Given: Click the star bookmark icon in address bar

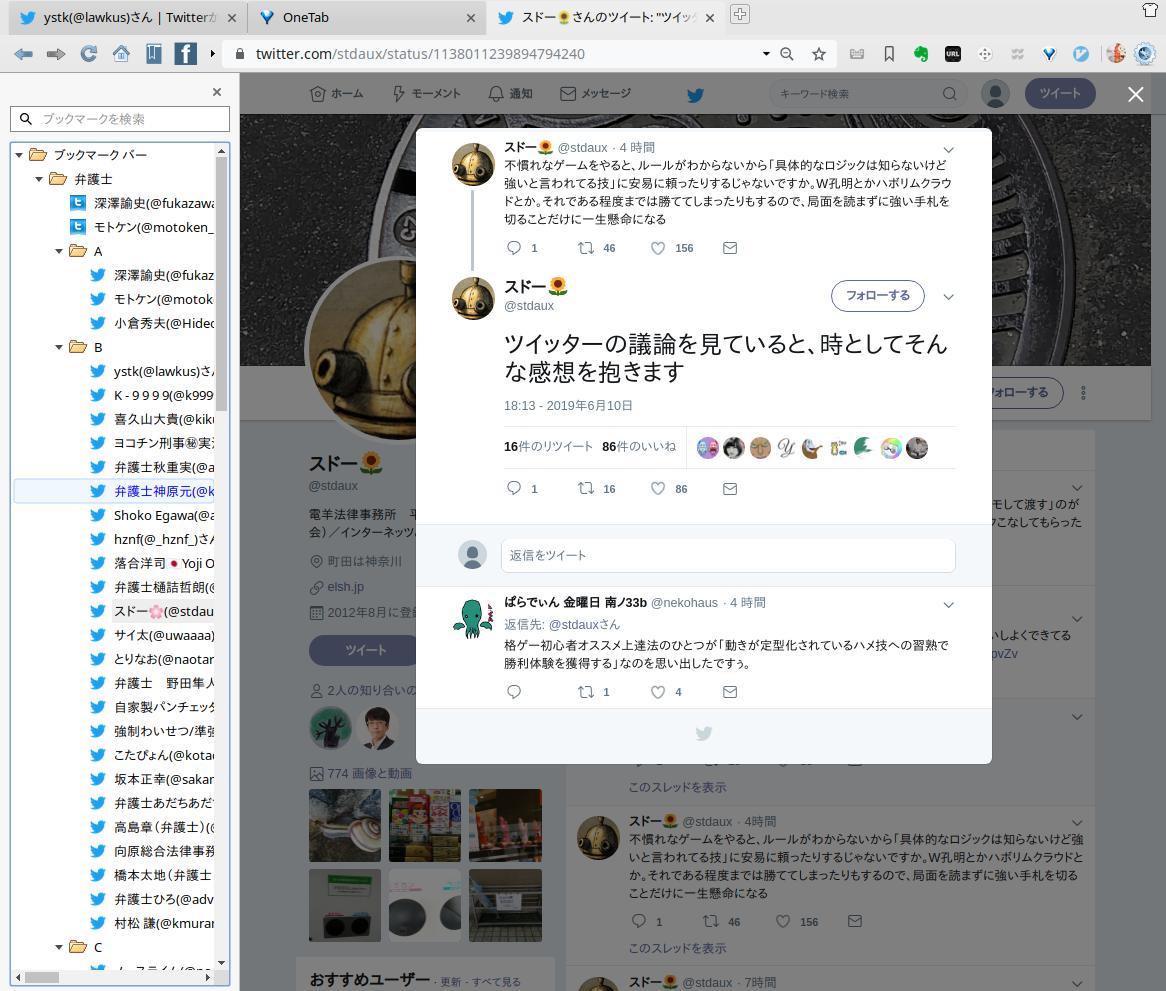Looking at the screenshot, I should (x=819, y=54).
